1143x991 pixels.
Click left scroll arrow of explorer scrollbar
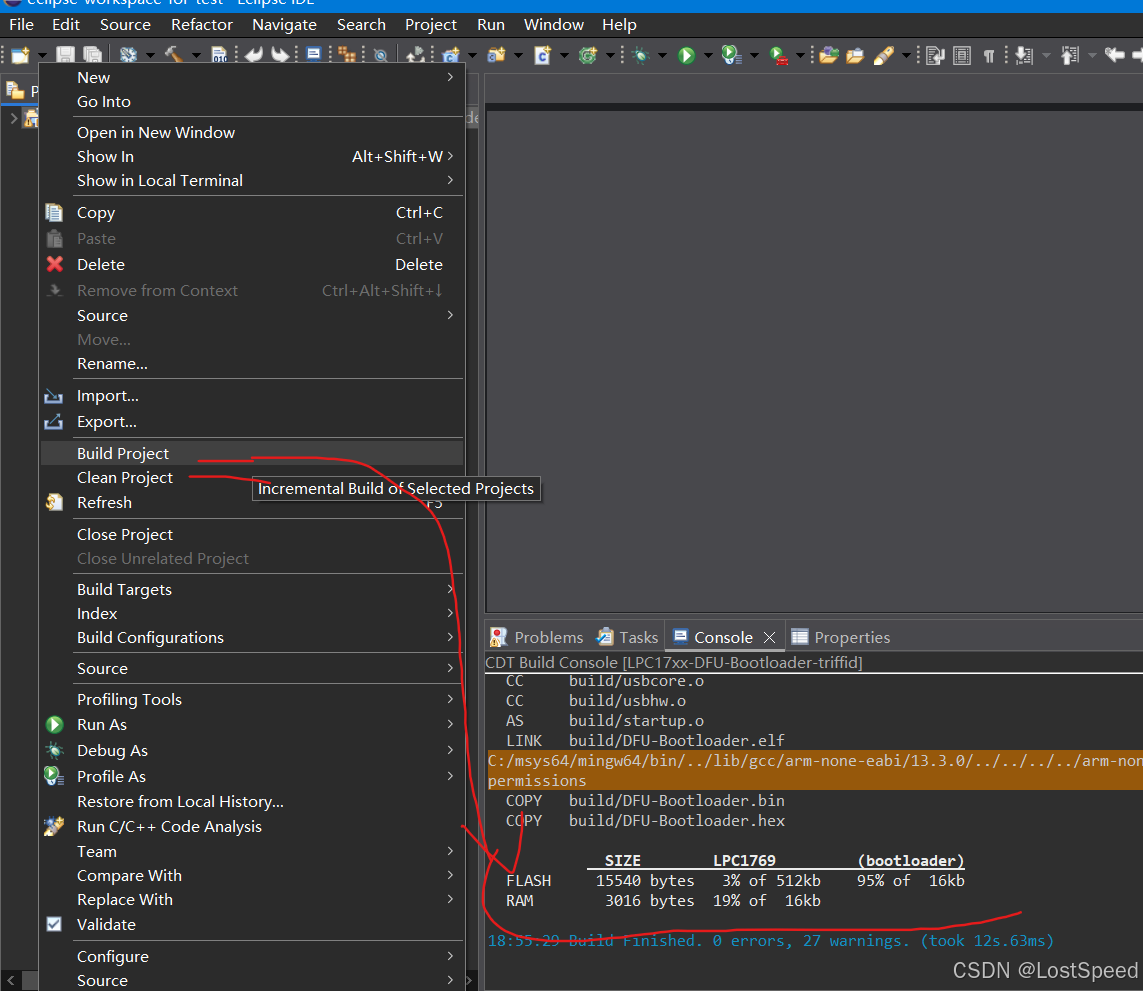click(x=10, y=980)
